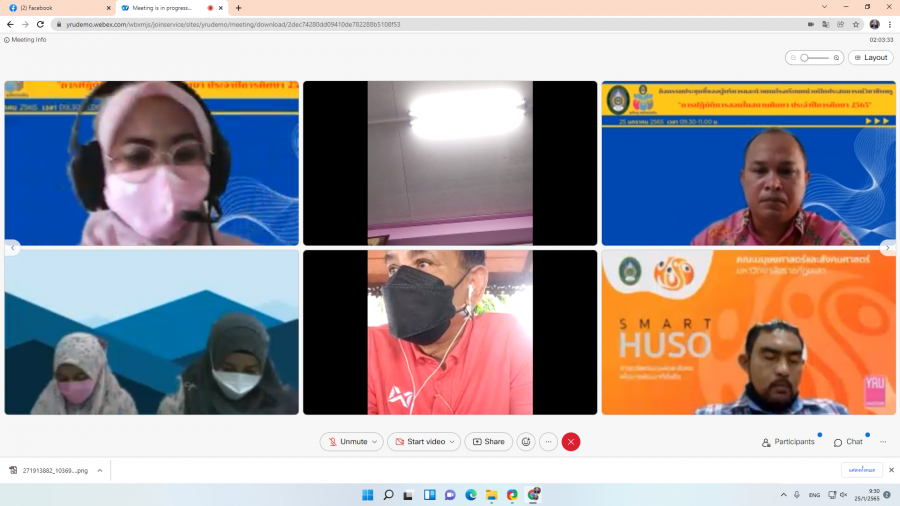Screen dimensions: 900x506
Task: Click the zoom in magnifier icon
Action: [836, 58]
